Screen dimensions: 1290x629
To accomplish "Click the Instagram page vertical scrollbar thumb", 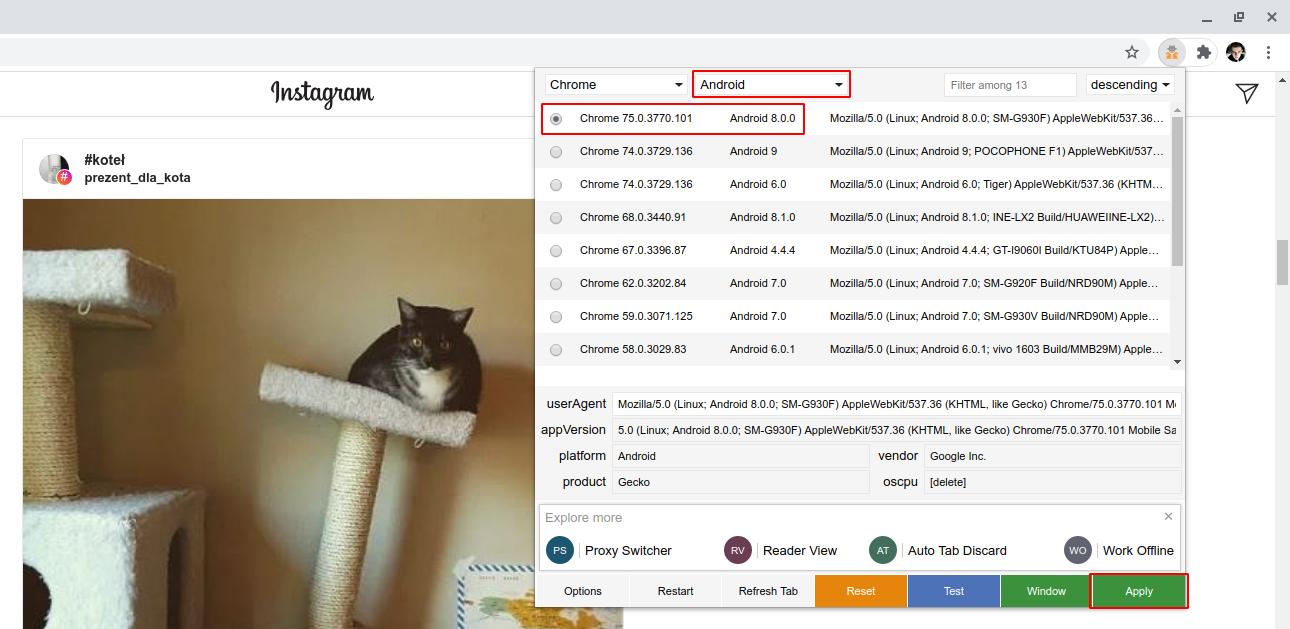I will pos(1282,262).
